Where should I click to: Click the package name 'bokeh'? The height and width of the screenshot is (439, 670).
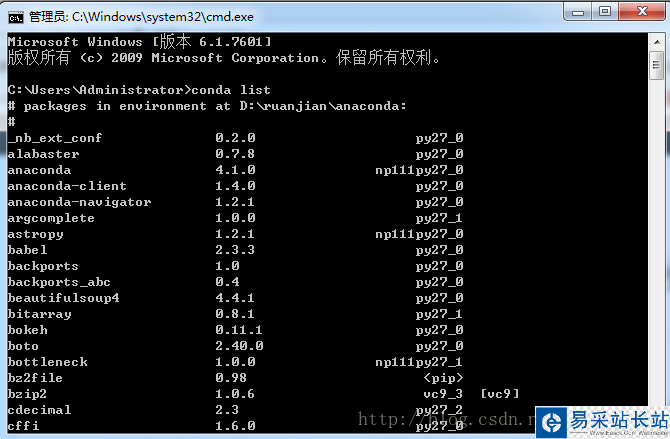pos(27,330)
